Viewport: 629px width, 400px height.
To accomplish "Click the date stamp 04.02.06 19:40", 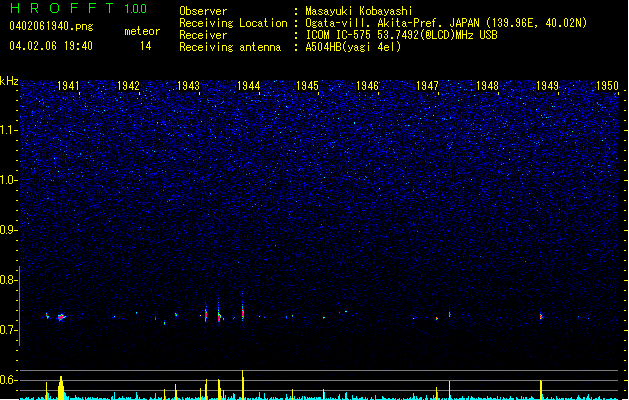I will tap(51, 46).
